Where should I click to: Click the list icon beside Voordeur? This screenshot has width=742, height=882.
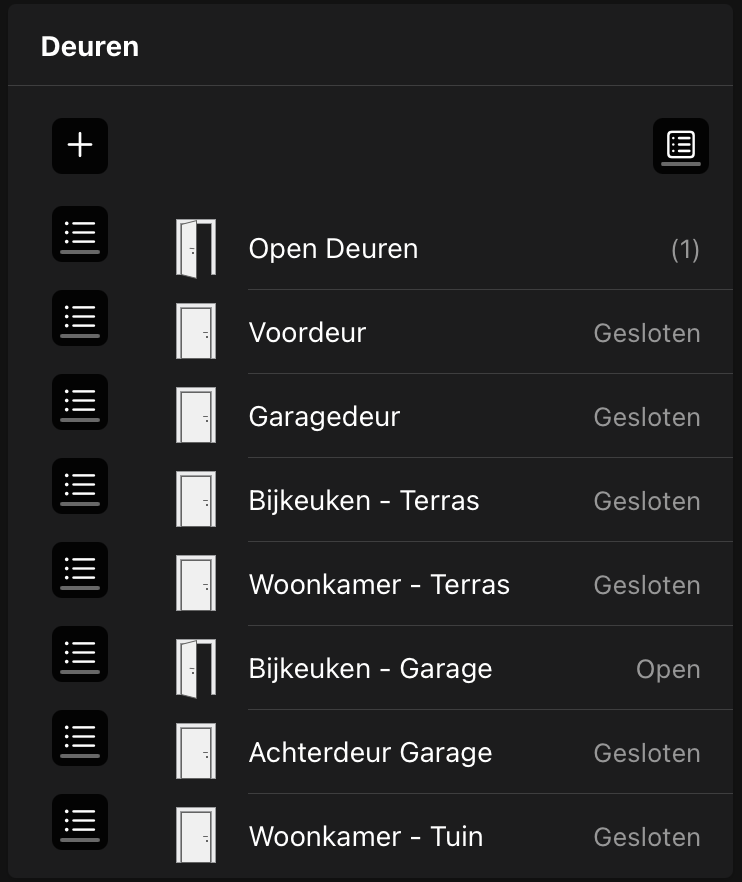pyautogui.click(x=80, y=318)
